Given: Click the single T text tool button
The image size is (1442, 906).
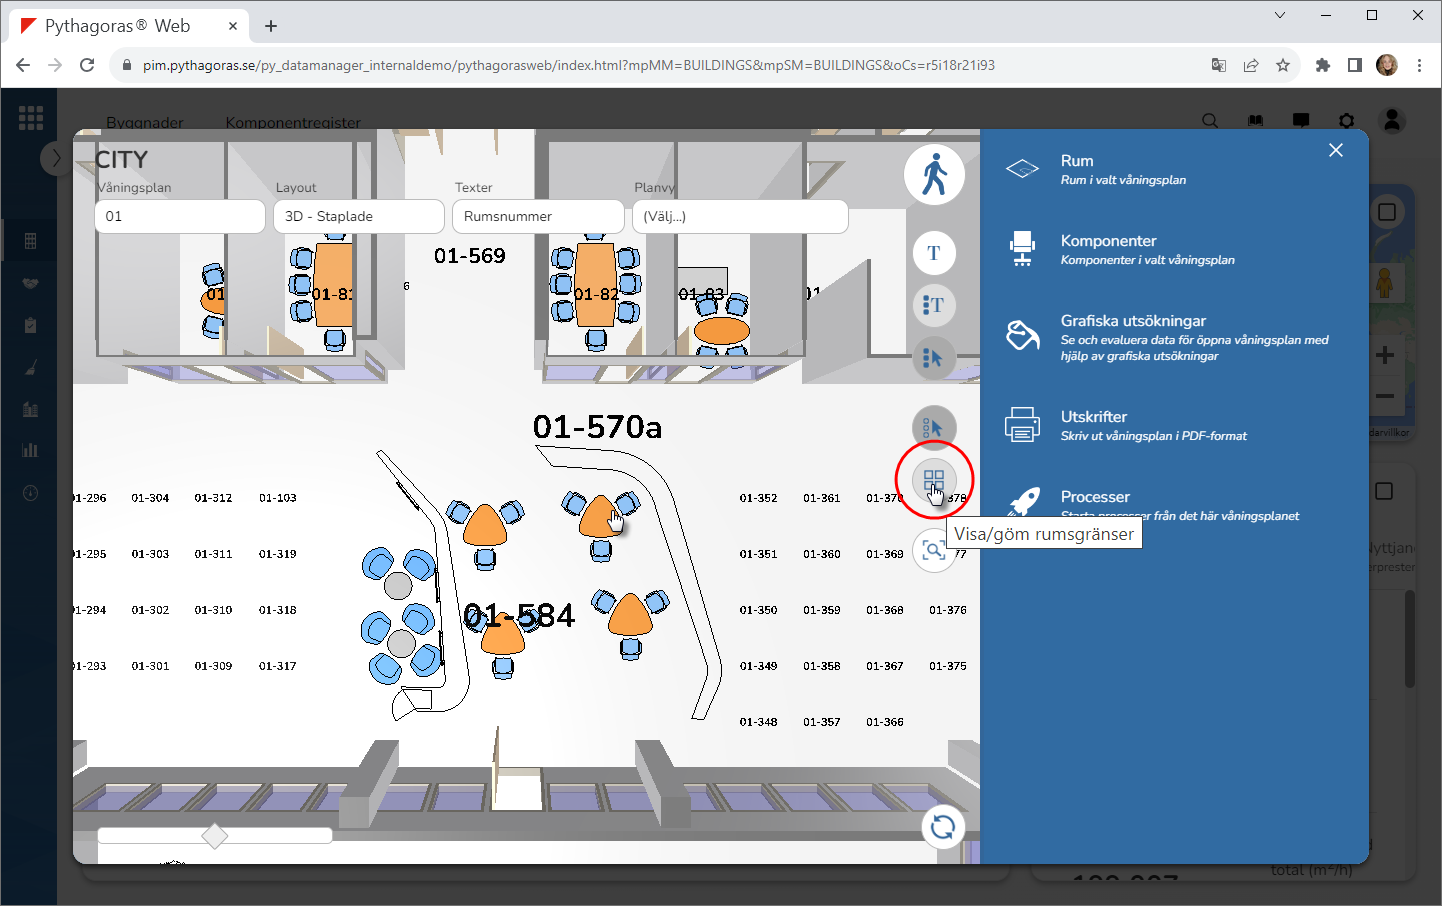Looking at the screenshot, I should pos(934,253).
